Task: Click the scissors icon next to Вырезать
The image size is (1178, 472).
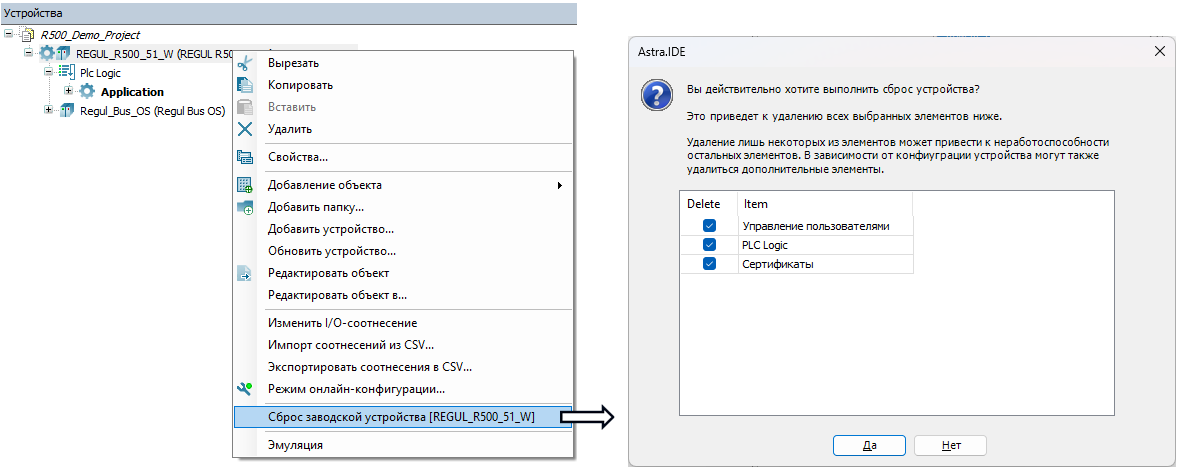Action: pos(245,63)
